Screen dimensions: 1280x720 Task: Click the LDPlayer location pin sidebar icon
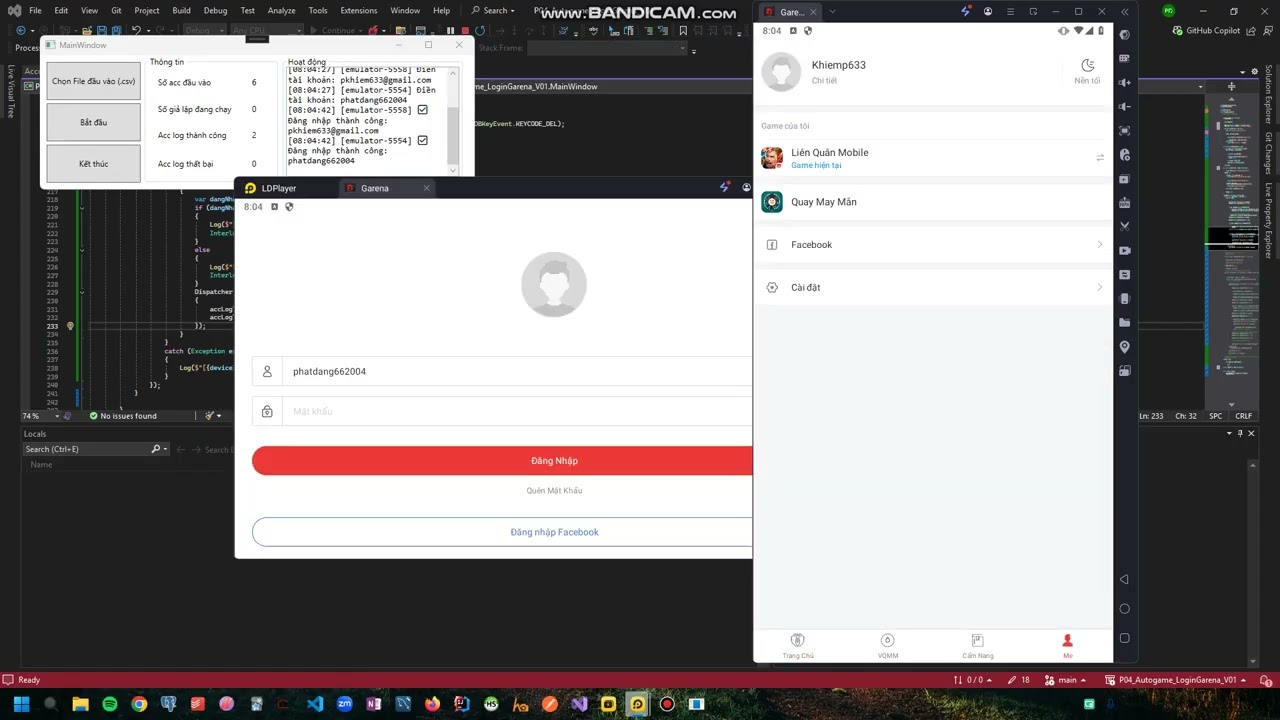[1125, 347]
